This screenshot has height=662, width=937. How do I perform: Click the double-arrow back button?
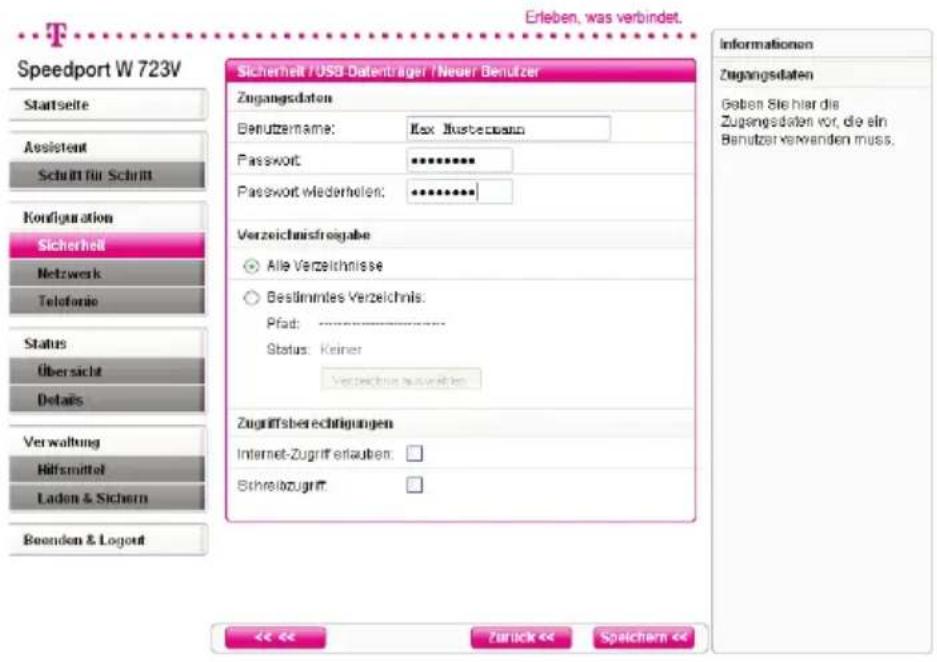pos(275,638)
